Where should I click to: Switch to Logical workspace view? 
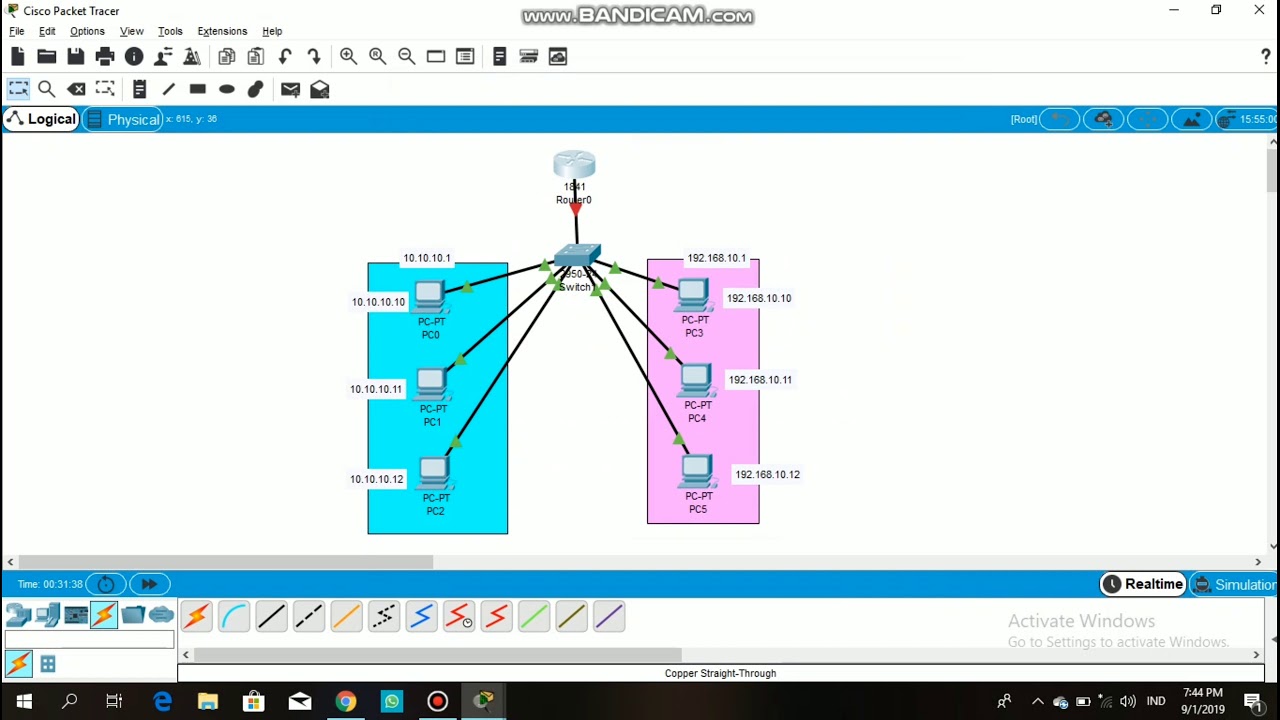[41, 119]
